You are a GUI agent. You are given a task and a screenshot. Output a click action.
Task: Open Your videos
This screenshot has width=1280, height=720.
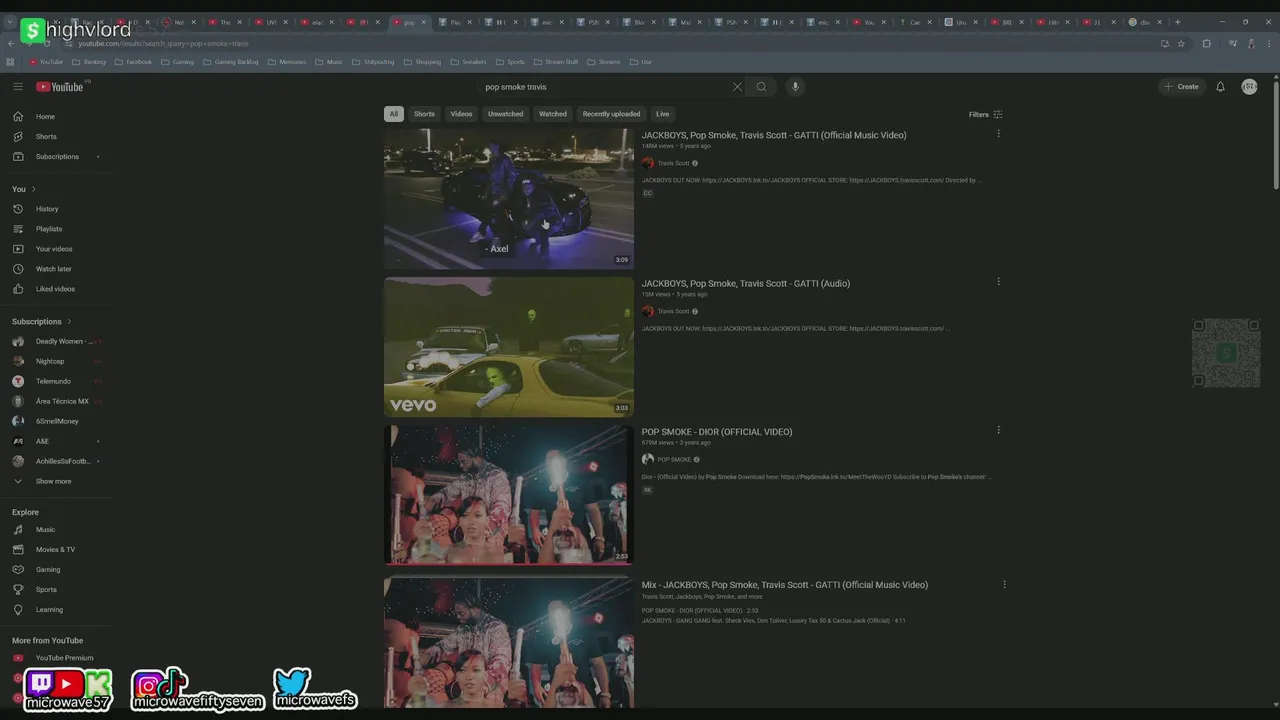coord(57,249)
